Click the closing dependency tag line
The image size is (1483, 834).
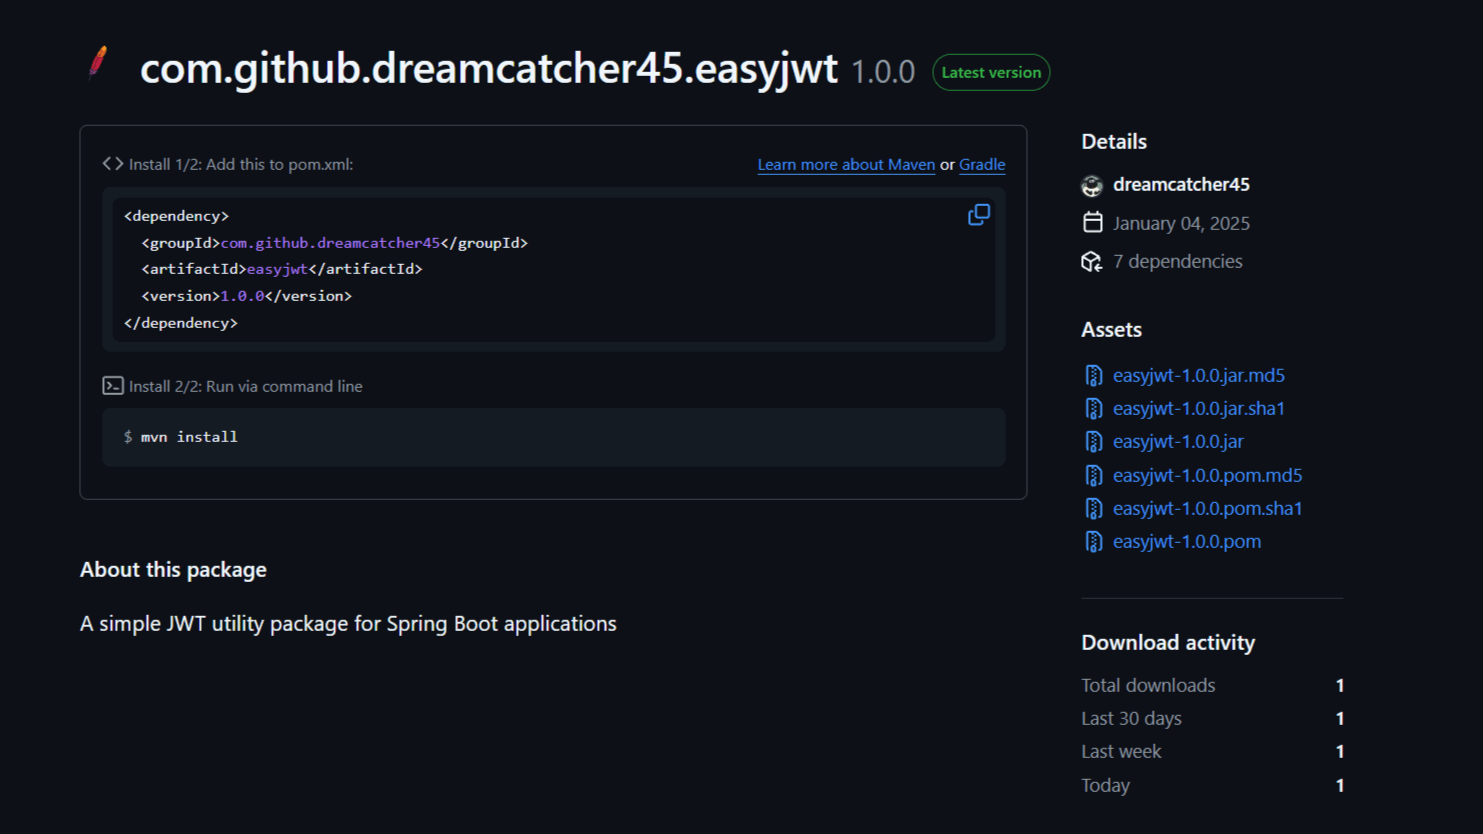181,323
